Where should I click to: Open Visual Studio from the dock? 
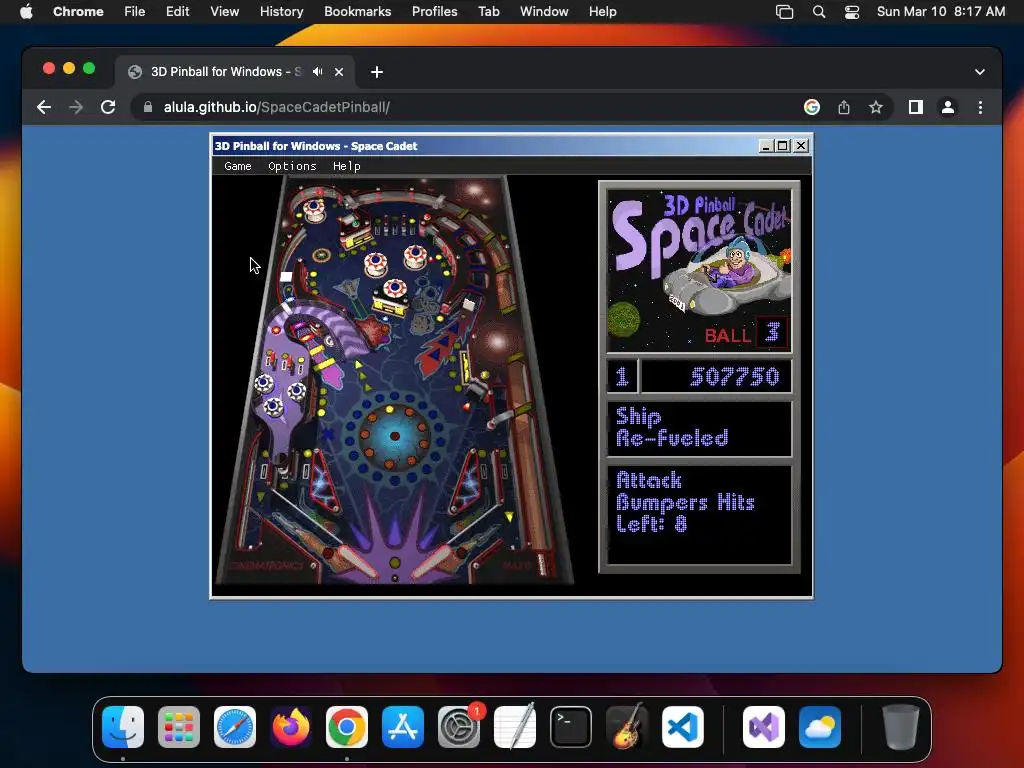(764, 727)
